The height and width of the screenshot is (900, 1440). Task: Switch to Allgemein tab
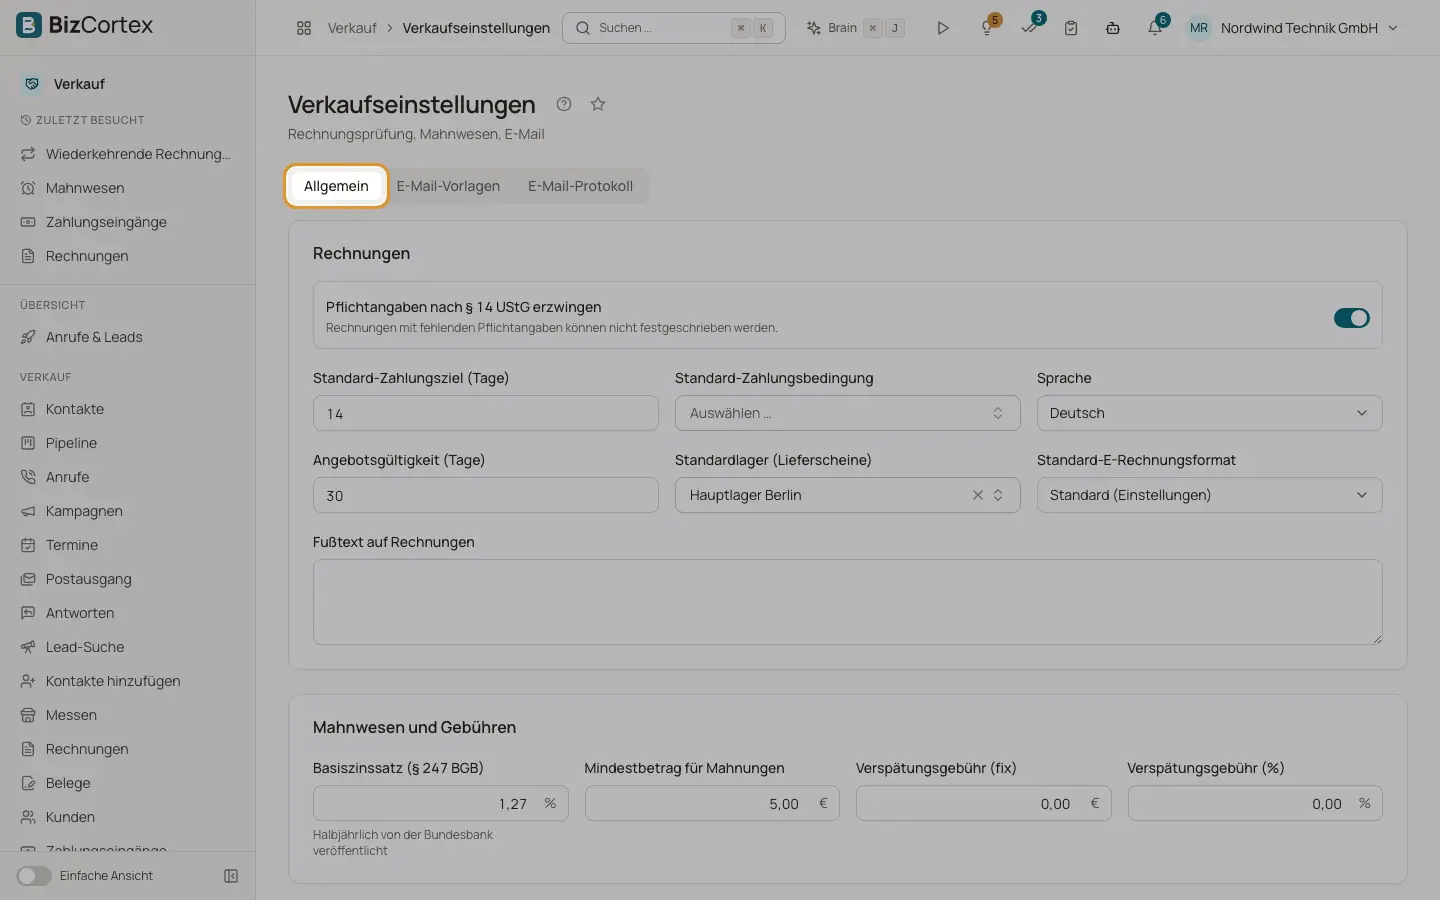point(336,186)
